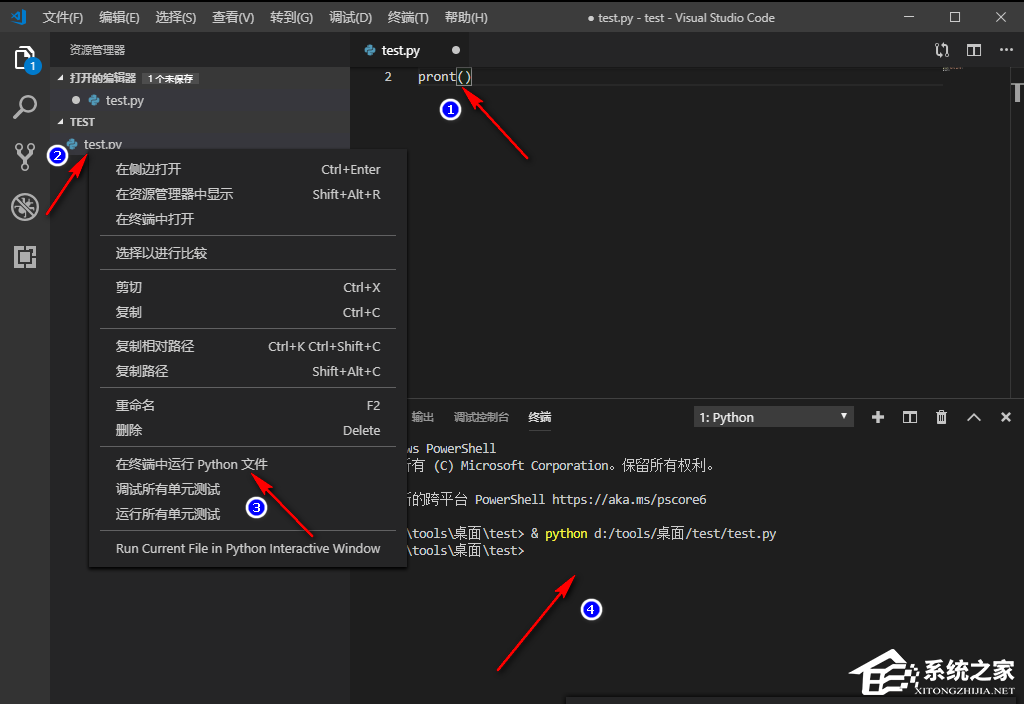This screenshot has width=1024, height=704.
Task: Open the 1: Python terminal dropdown
Action: click(772, 416)
